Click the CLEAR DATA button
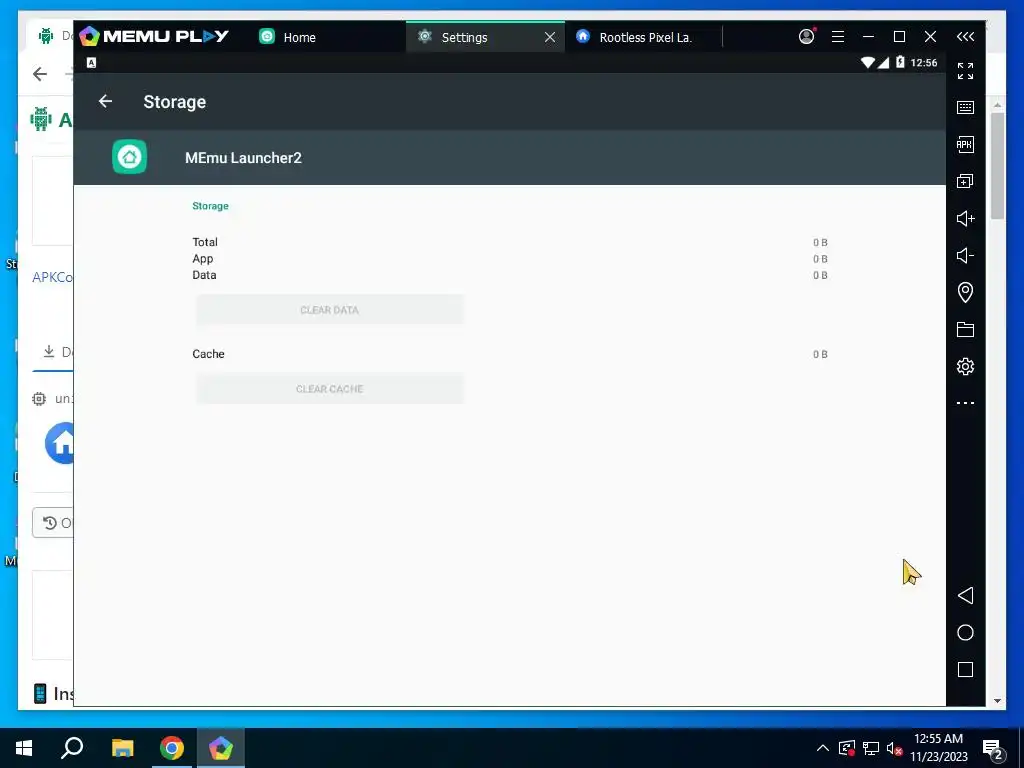The height and width of the screenshot is (768, 1024). [330, 310]
